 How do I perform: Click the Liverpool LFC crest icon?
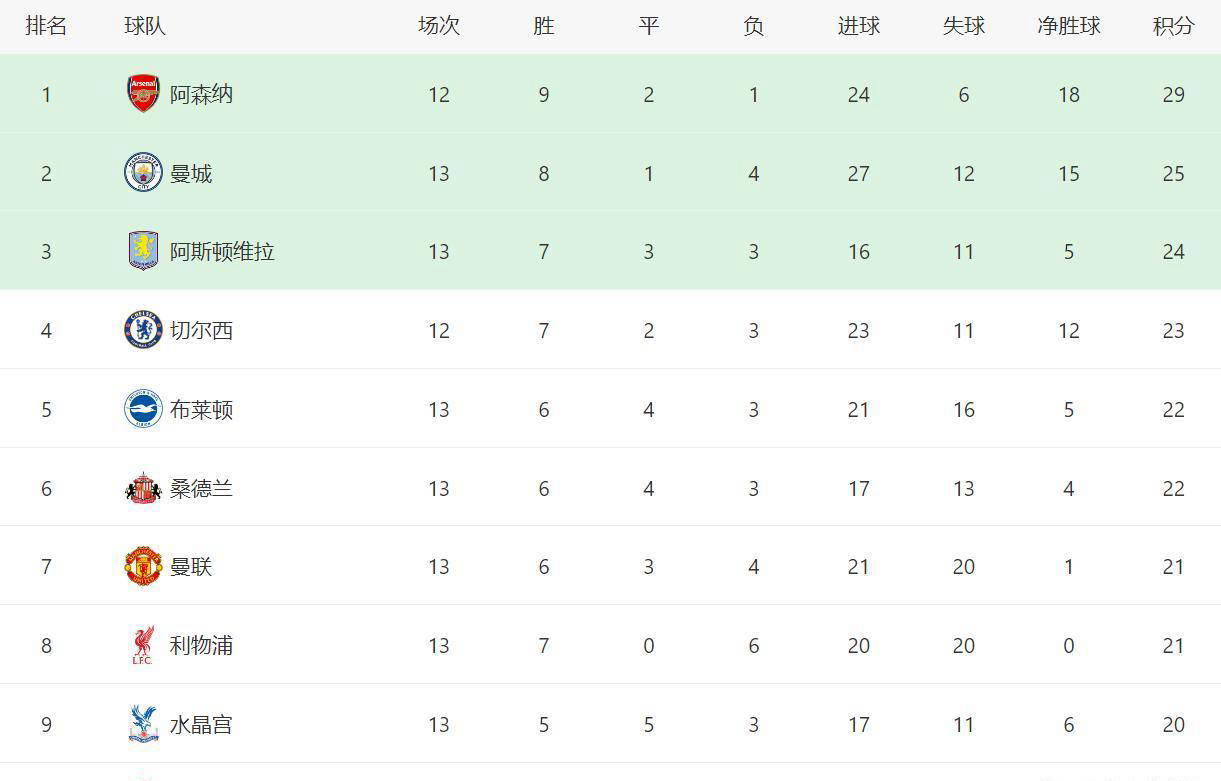click(x=143, y=645)
